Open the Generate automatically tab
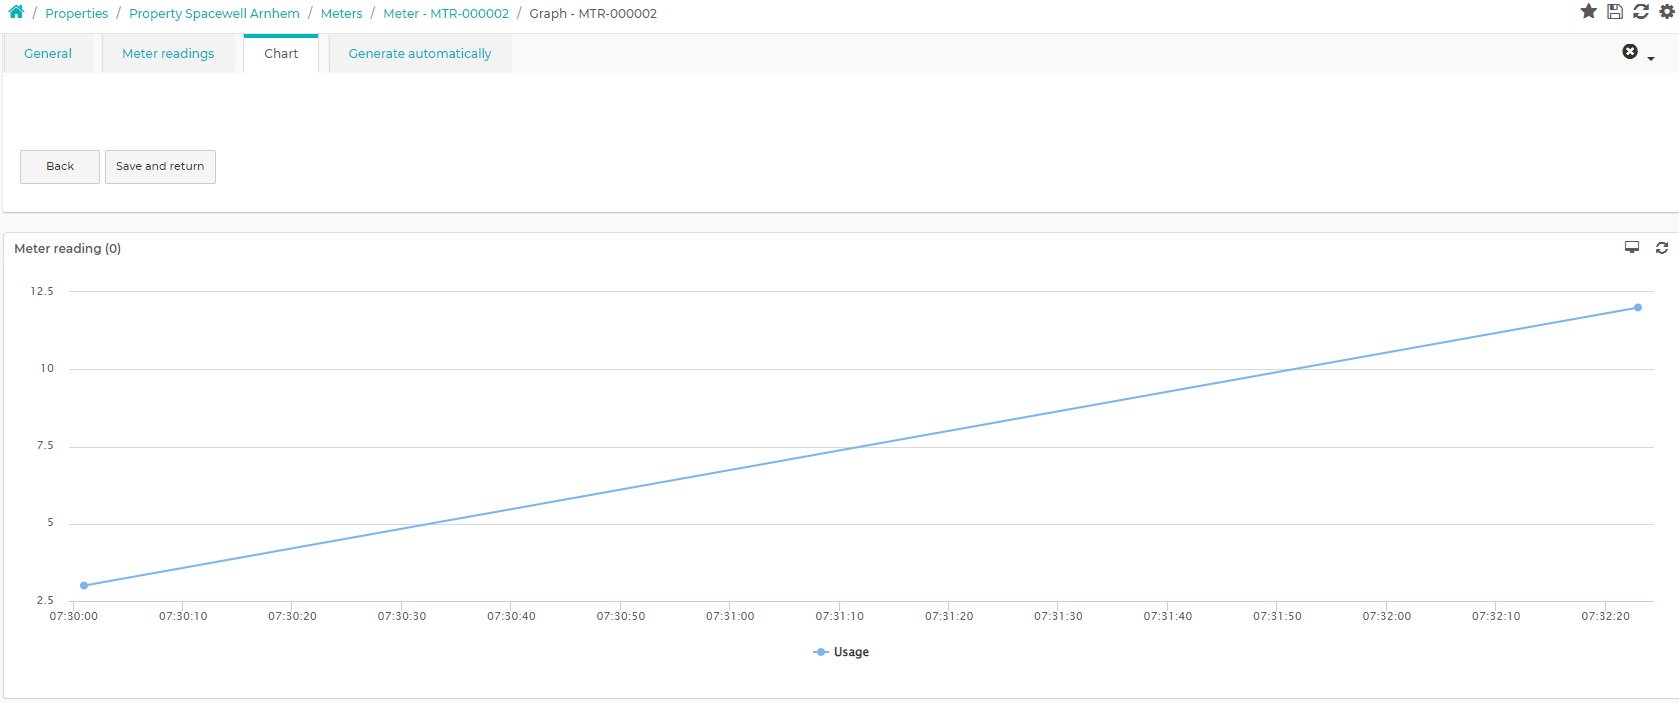1679x703 pixels. click(x=420, y=54)
